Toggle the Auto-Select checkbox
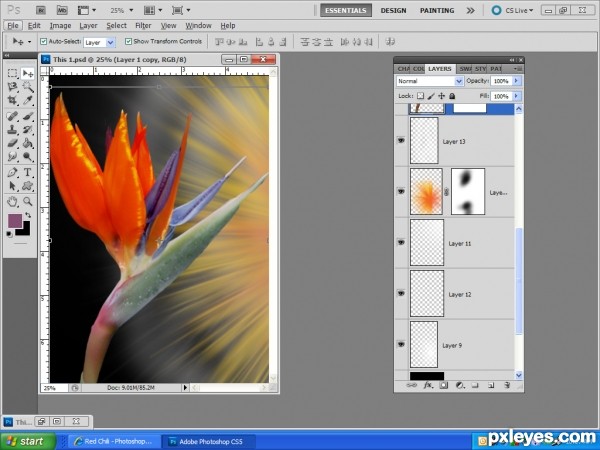 [44, 41]
